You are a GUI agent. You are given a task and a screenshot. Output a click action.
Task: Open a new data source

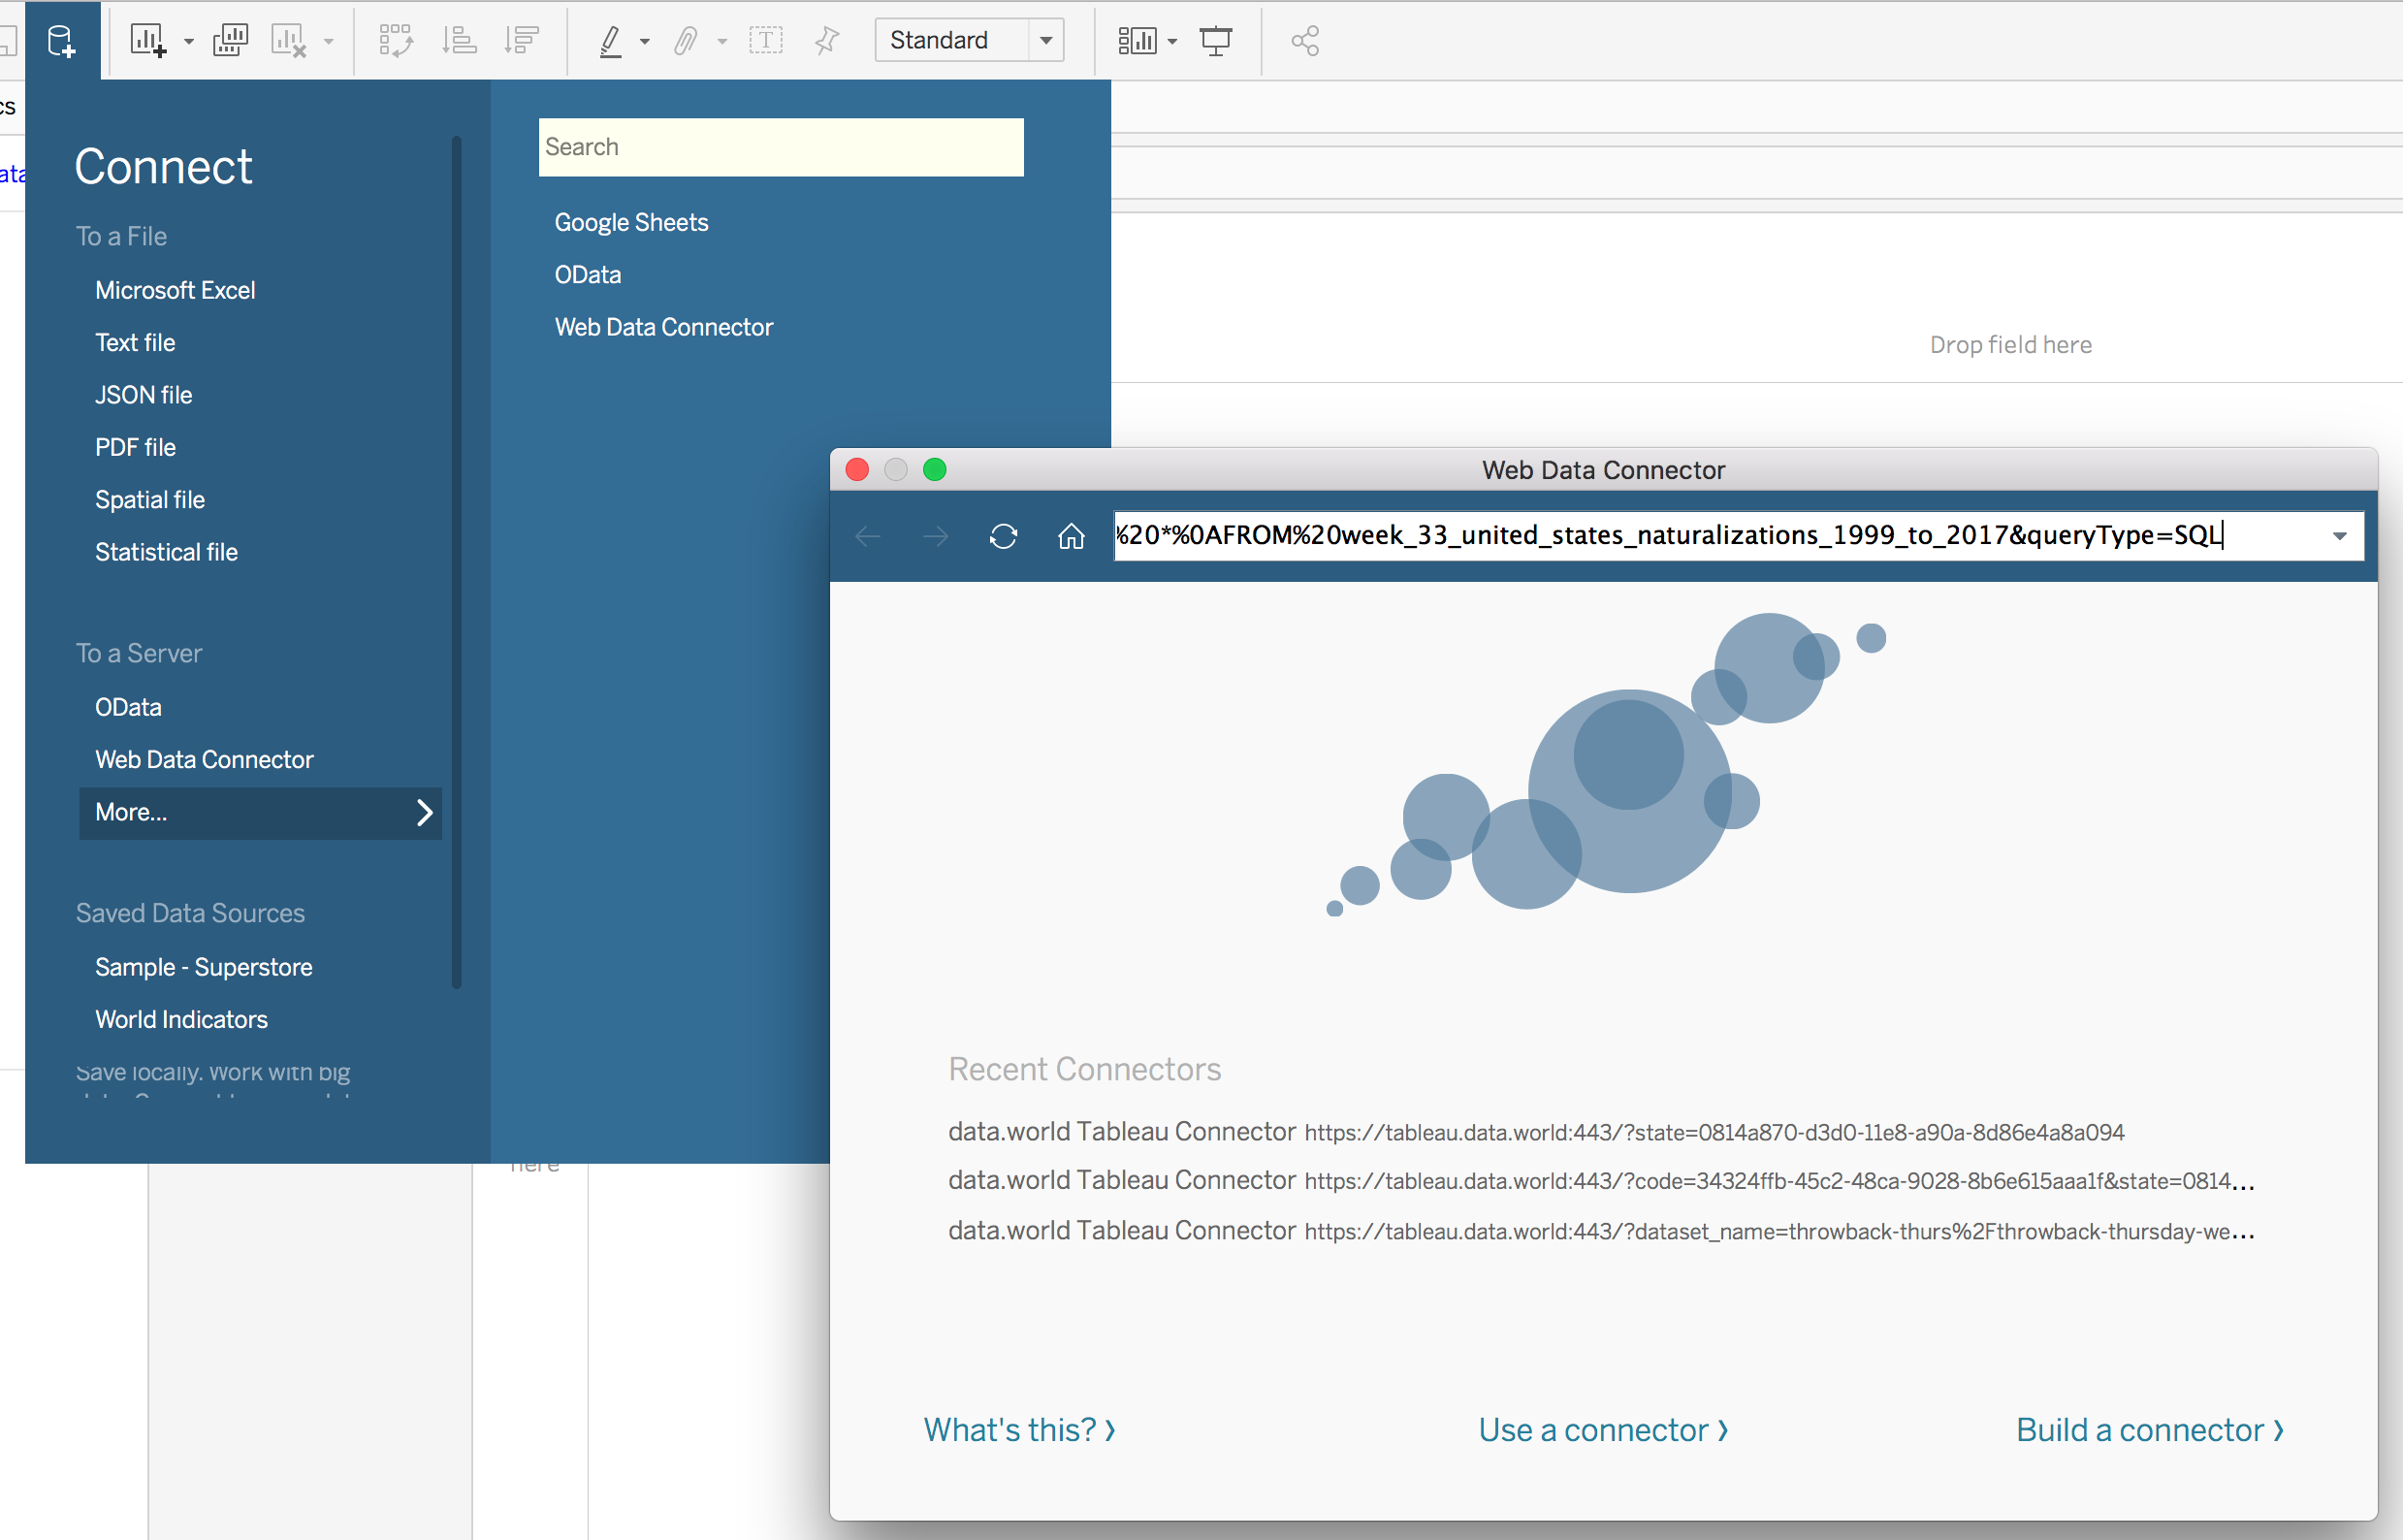click(x=62, y=40)
